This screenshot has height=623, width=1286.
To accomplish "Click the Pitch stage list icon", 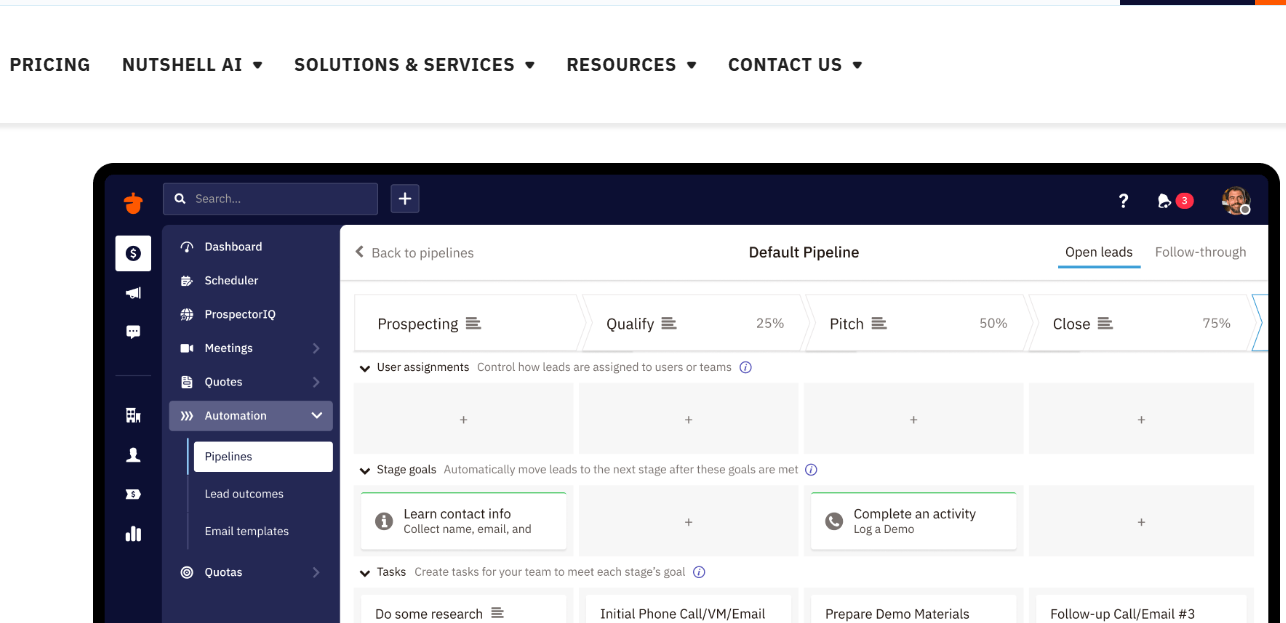I will pyautogui.click(x=879, y=323).
